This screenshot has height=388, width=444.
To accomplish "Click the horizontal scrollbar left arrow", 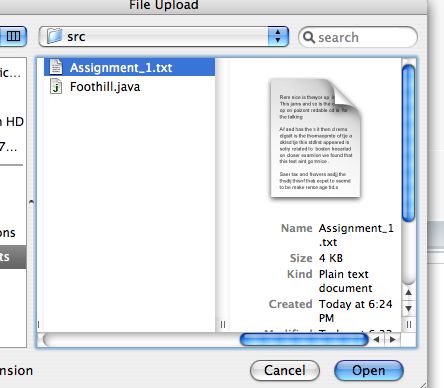I will (x=377, y=340).
